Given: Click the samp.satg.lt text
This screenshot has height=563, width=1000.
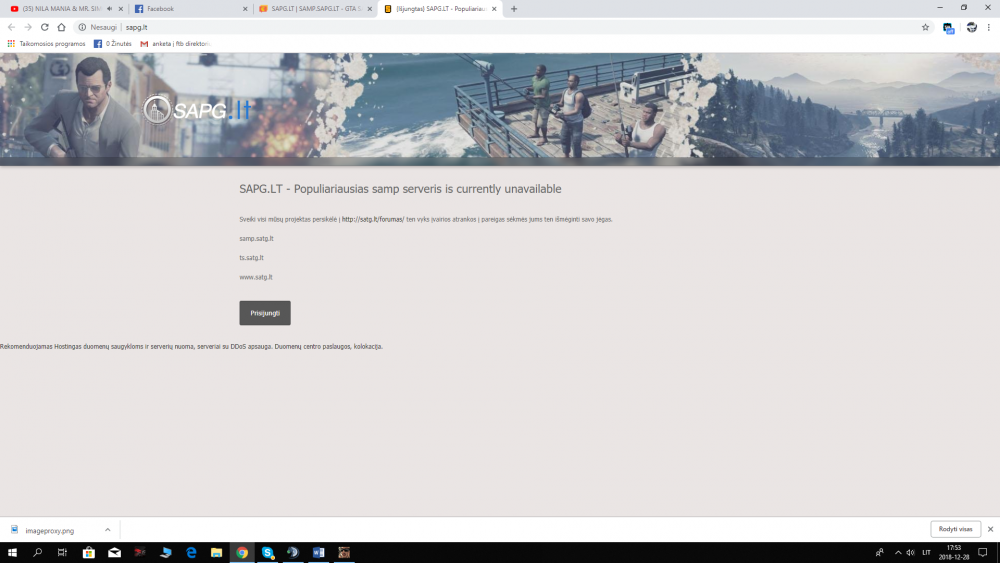Looking at the screenshot, I should [x=256, y=238].
